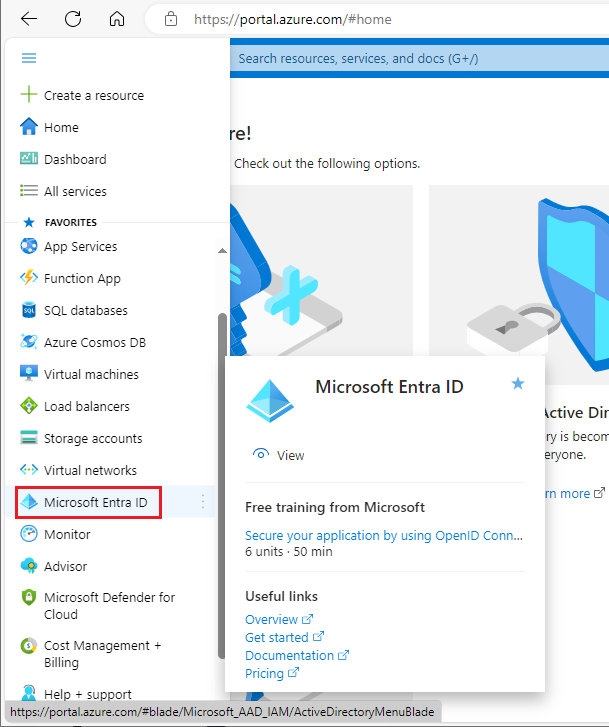This screenshot has height=727, width=609.
Task: Unfavorite Microsoft Entra ID with star
Action: coord(518,383)
